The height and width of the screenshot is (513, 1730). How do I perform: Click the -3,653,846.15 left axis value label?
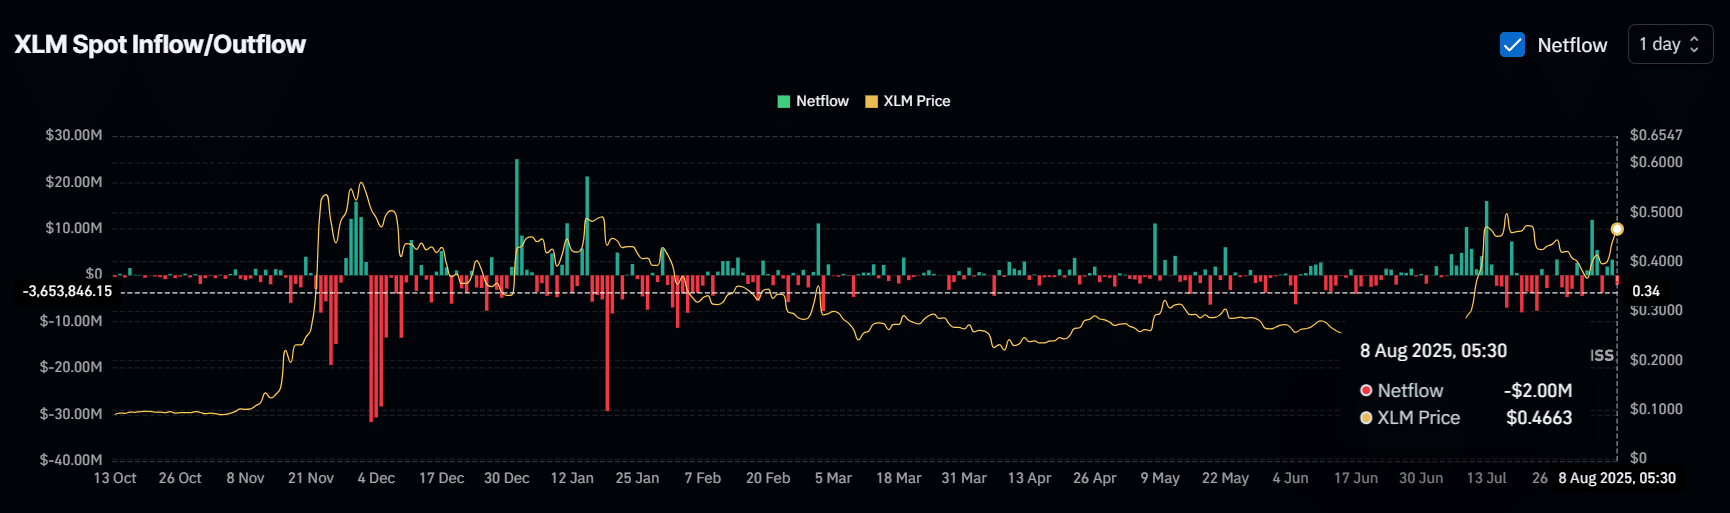(x=68, y=292)
